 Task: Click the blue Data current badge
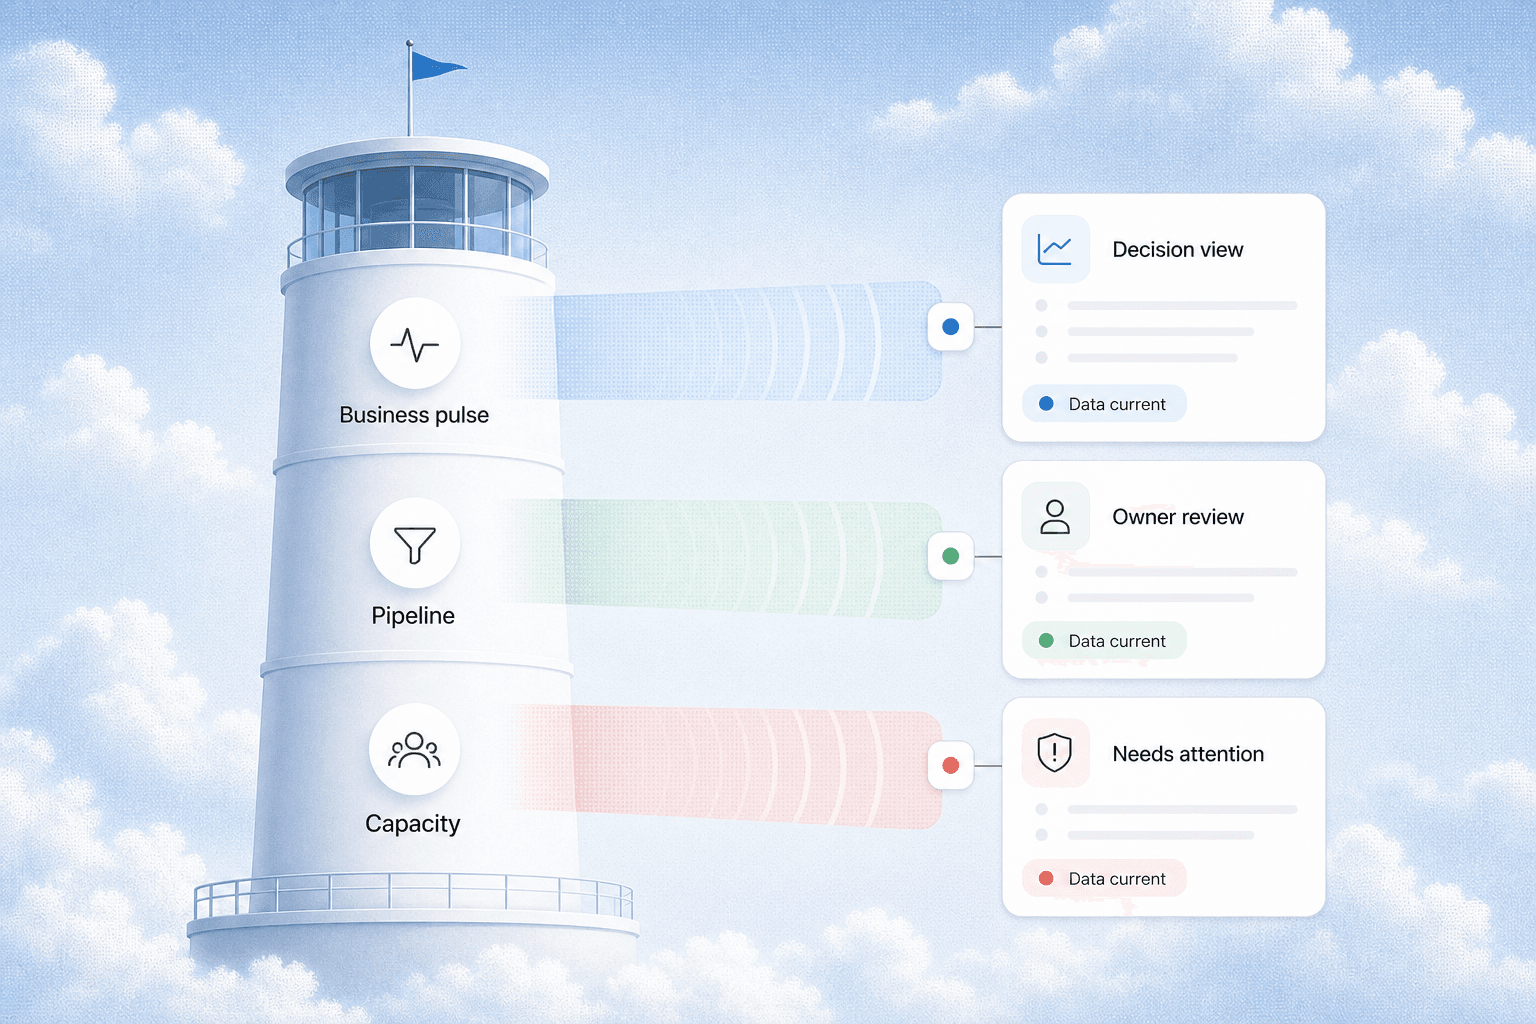pos(1104,403)
